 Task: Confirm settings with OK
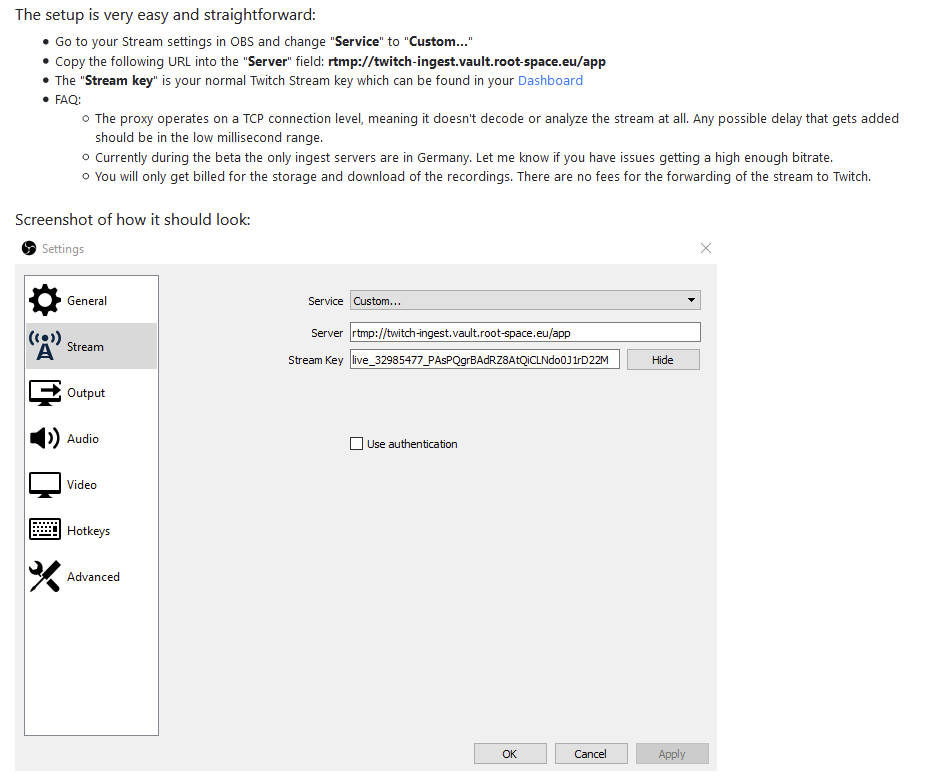click(x=510, y=753)
